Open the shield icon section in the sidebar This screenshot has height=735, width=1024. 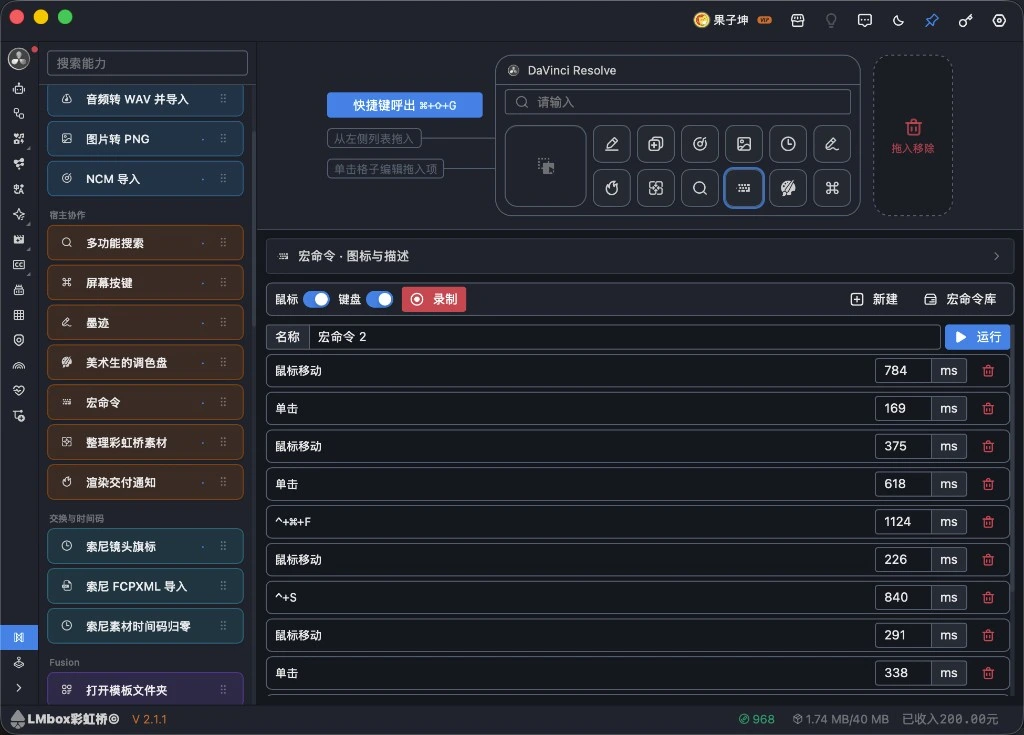click(19, 340)
